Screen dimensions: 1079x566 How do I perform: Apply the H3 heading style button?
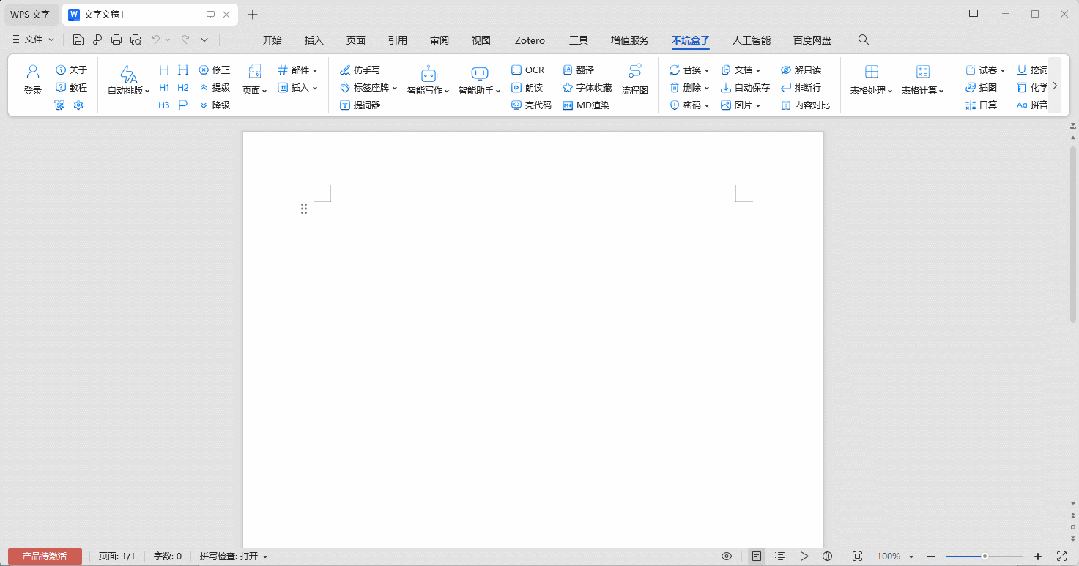(164, 105)
